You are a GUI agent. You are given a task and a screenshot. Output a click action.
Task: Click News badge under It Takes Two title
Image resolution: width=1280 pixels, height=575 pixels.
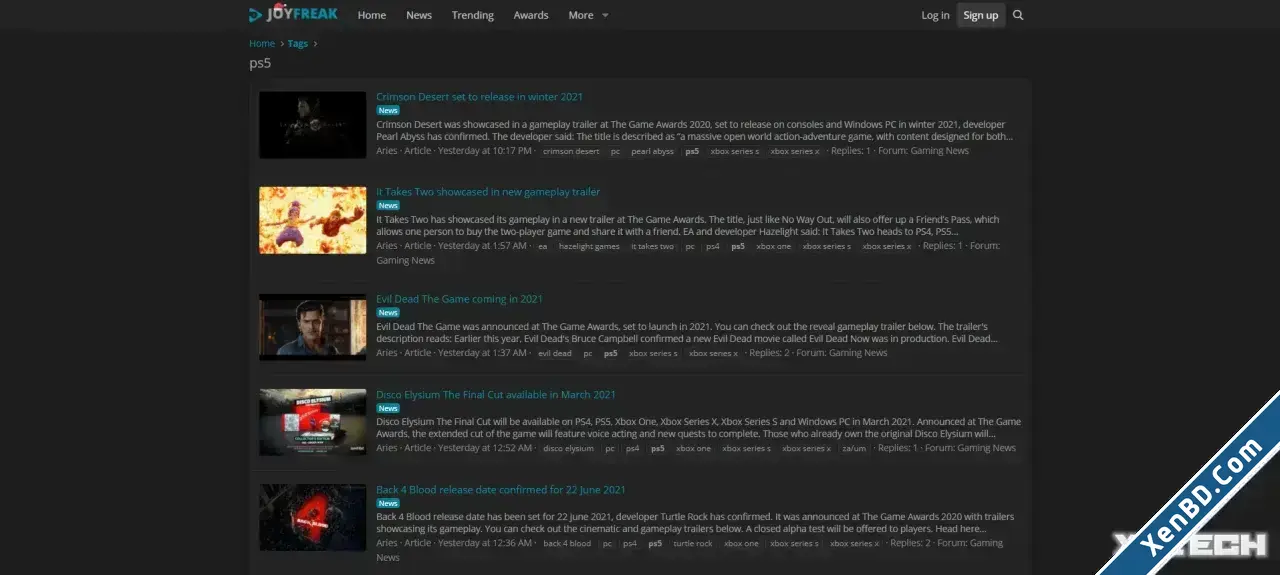click(388, 206)
